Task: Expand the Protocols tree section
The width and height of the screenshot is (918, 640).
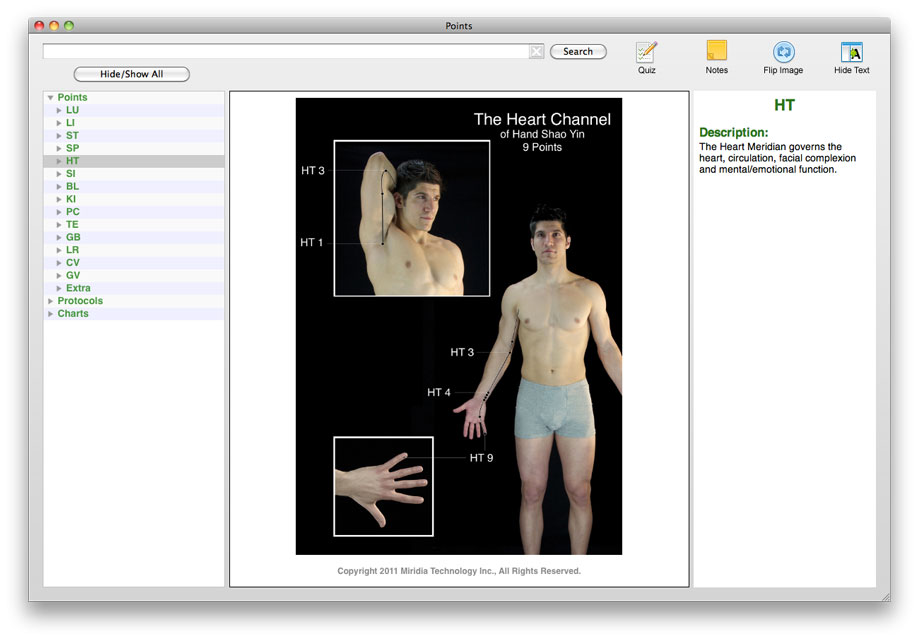Action: [50, 301]
